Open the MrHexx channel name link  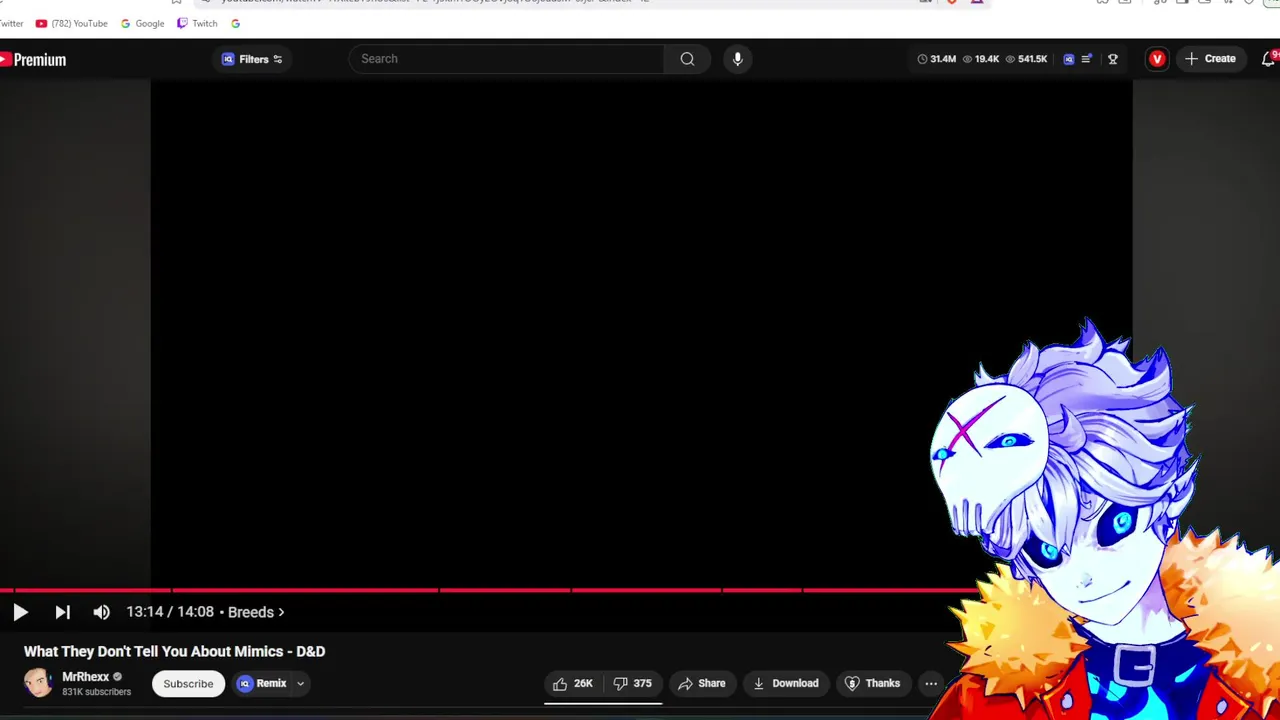[86, 677]
